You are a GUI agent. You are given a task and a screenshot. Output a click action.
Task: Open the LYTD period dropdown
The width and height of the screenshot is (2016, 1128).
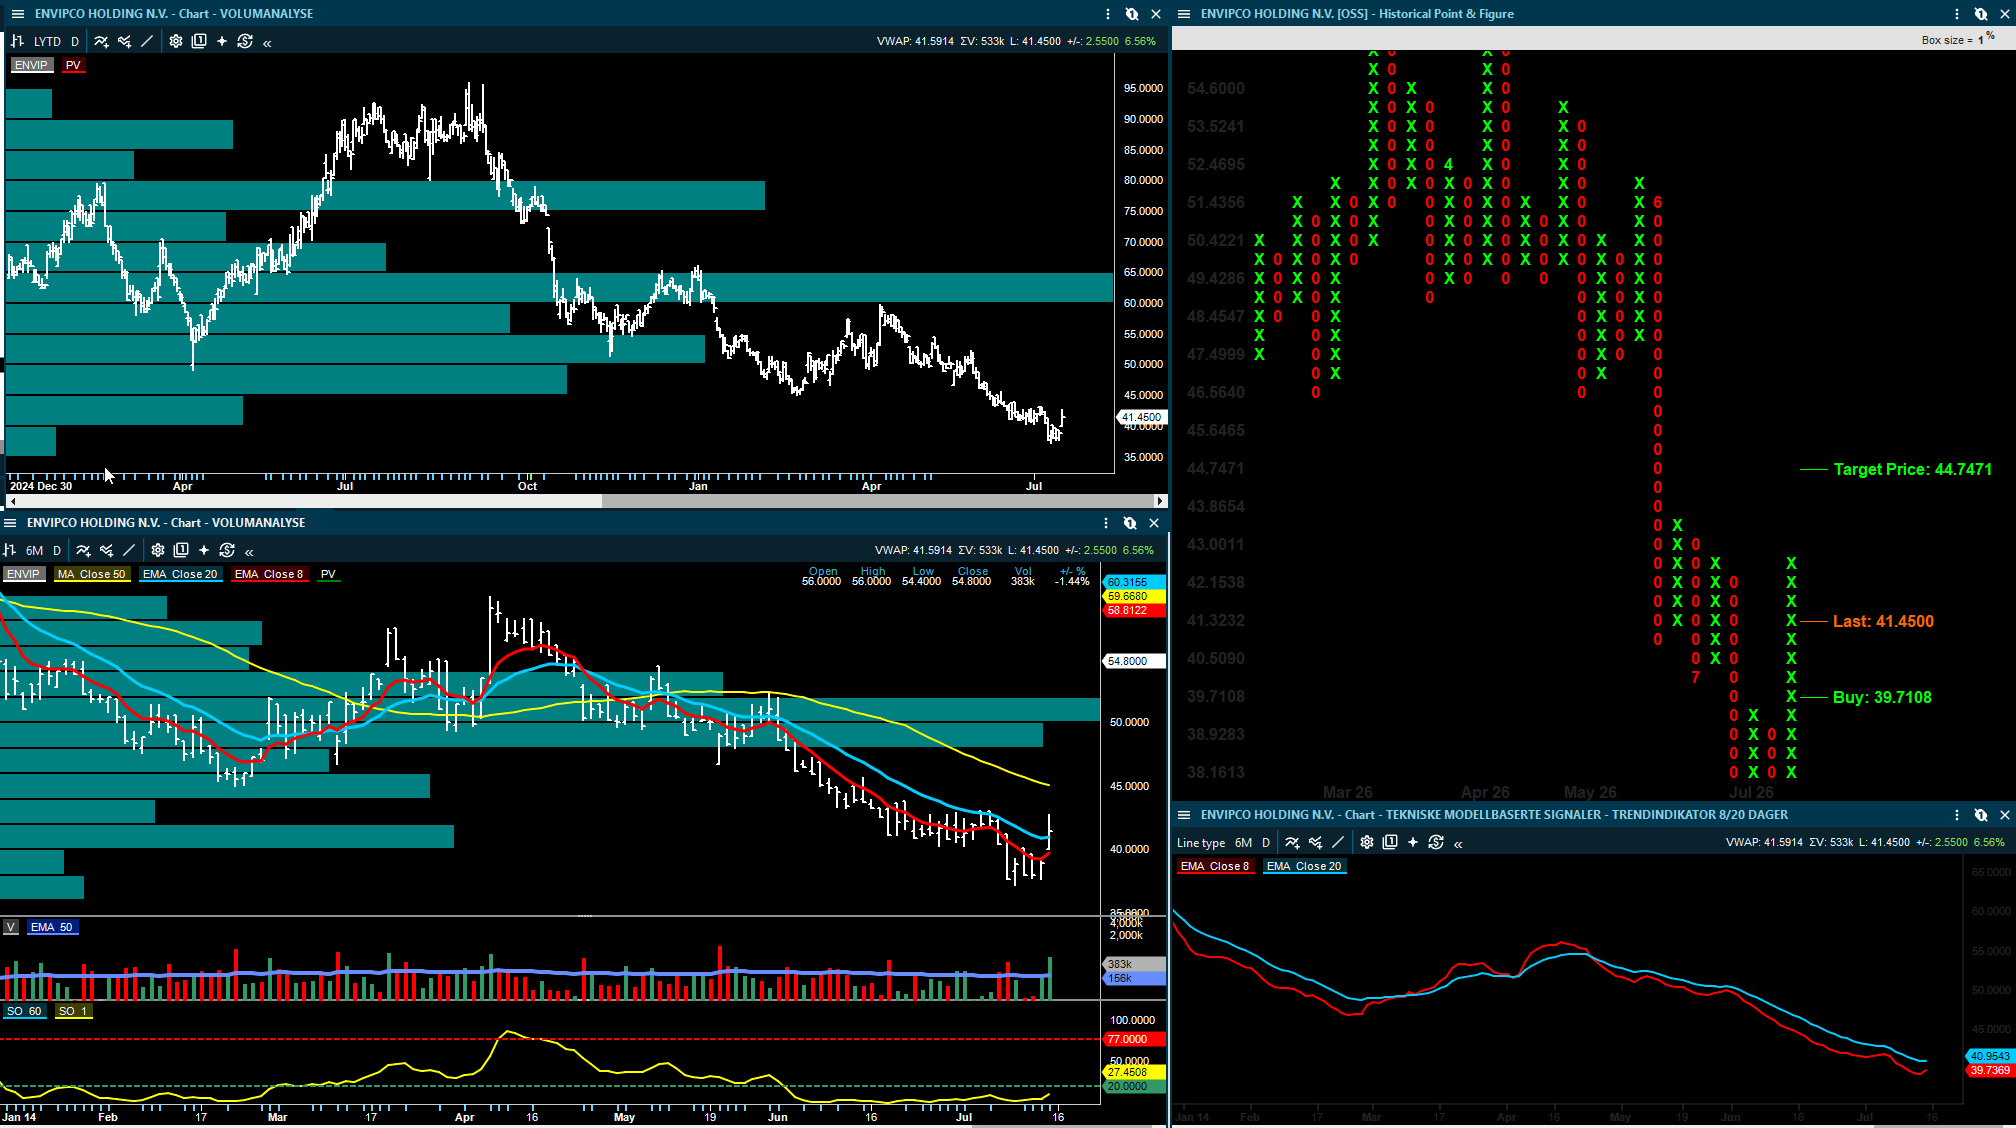47,41
